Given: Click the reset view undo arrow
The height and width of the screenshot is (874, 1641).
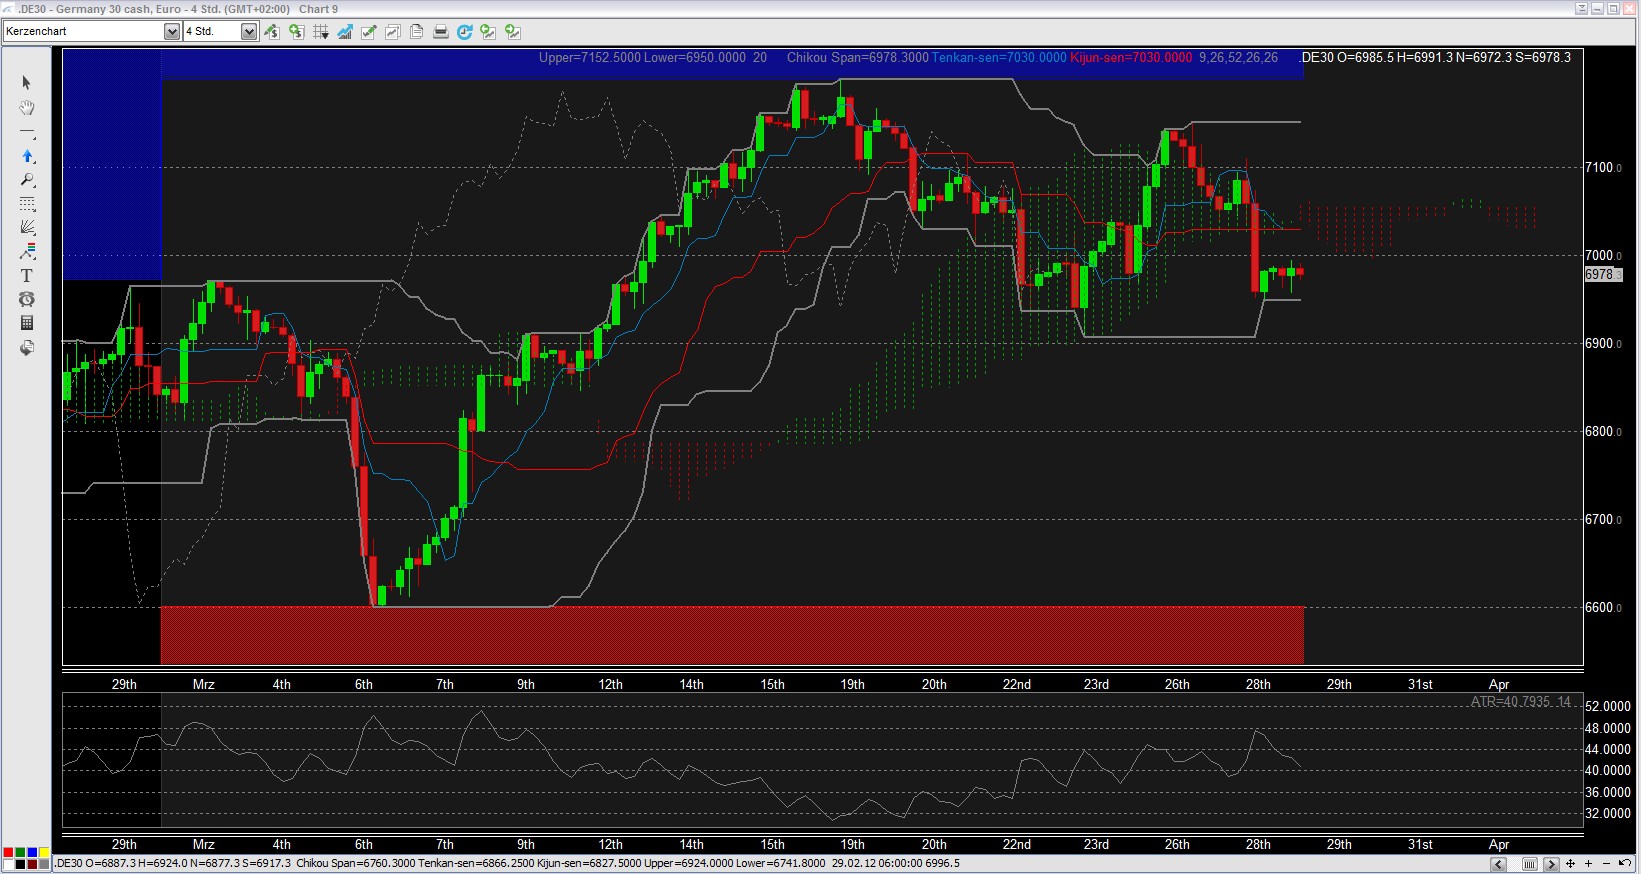Looking at the screenshot, I should pyautogui.click(x=1624, y=864).
